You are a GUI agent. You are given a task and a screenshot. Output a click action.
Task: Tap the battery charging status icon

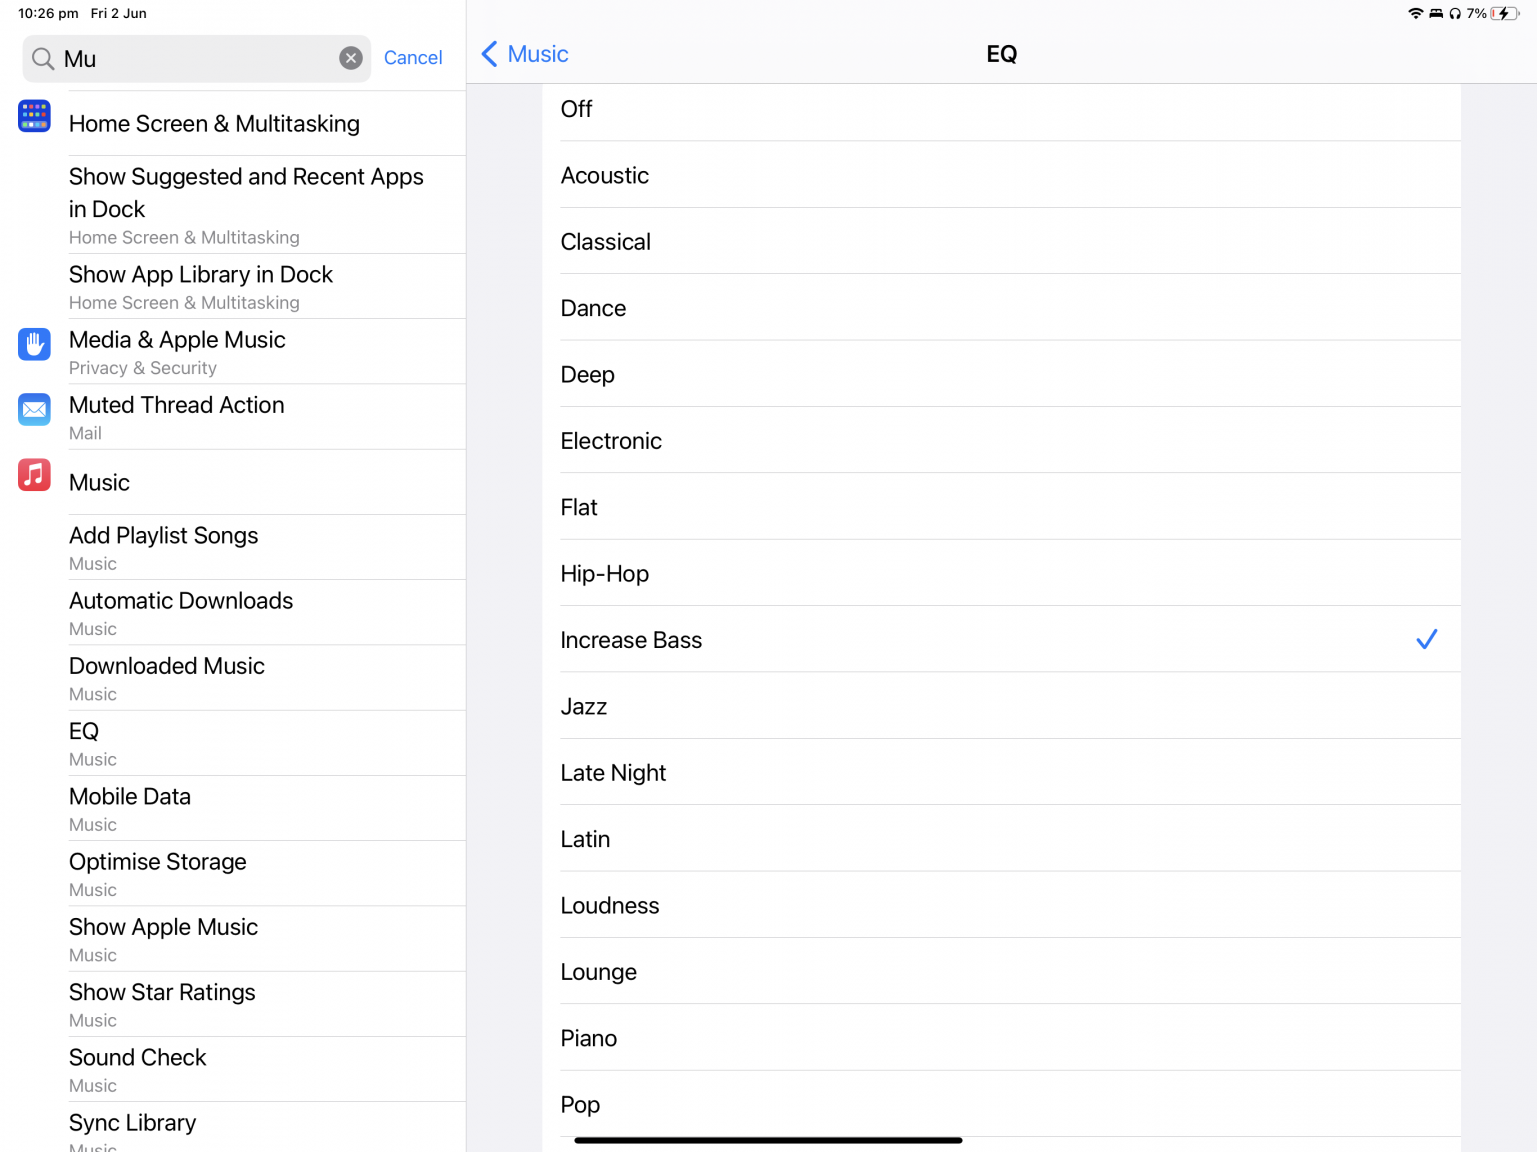1505,13
